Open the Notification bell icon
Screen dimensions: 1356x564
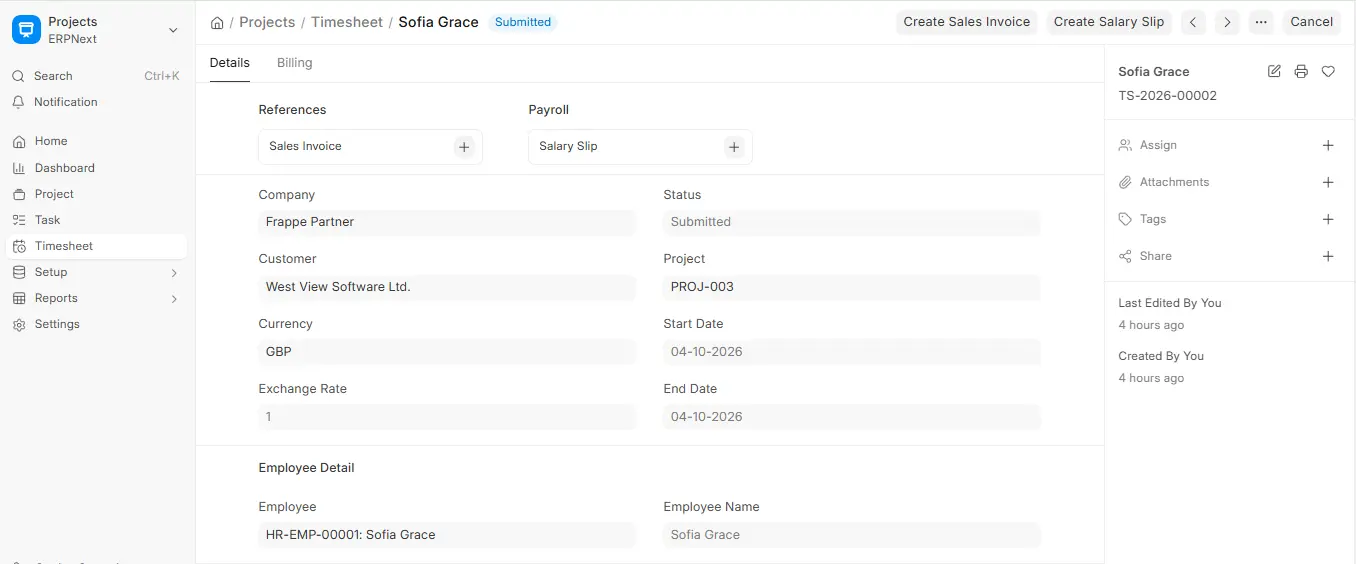(x=18, y=102)
